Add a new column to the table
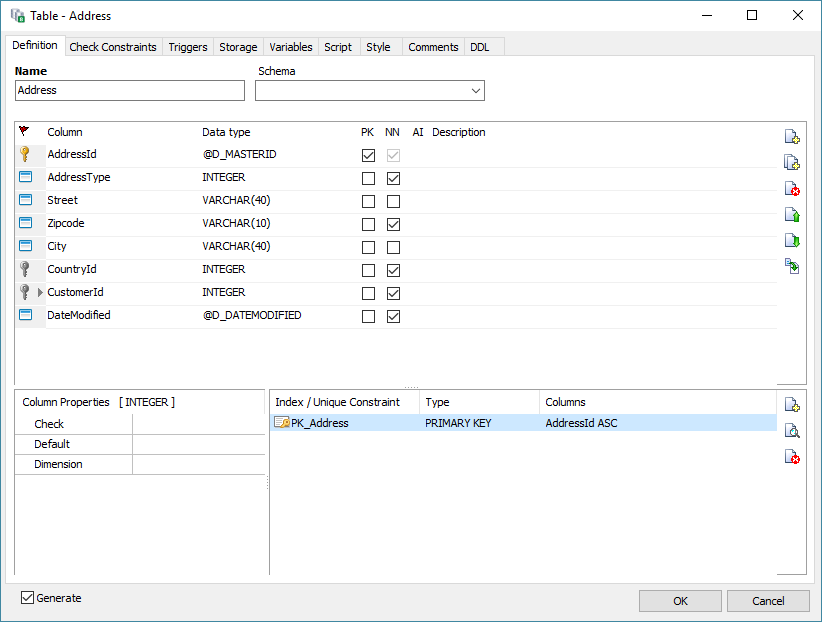The image size is (822, 622). tap(792, 136)
